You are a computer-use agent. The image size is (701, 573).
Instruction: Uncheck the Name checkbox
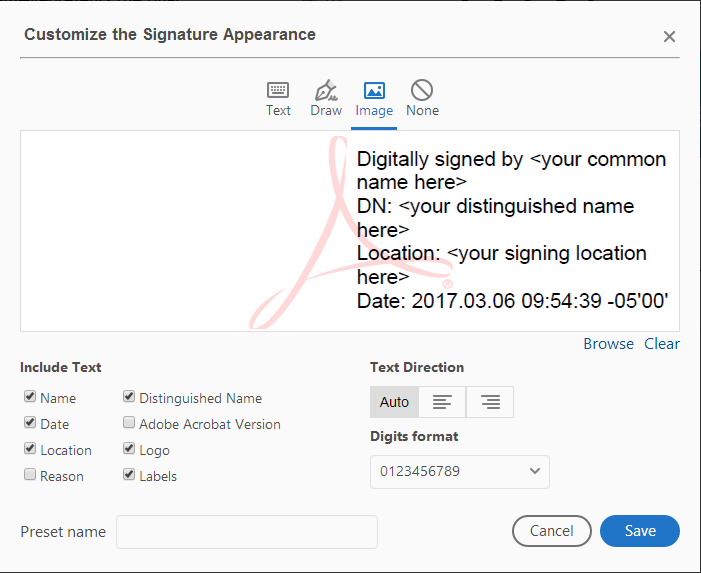[x=30, y=397]
